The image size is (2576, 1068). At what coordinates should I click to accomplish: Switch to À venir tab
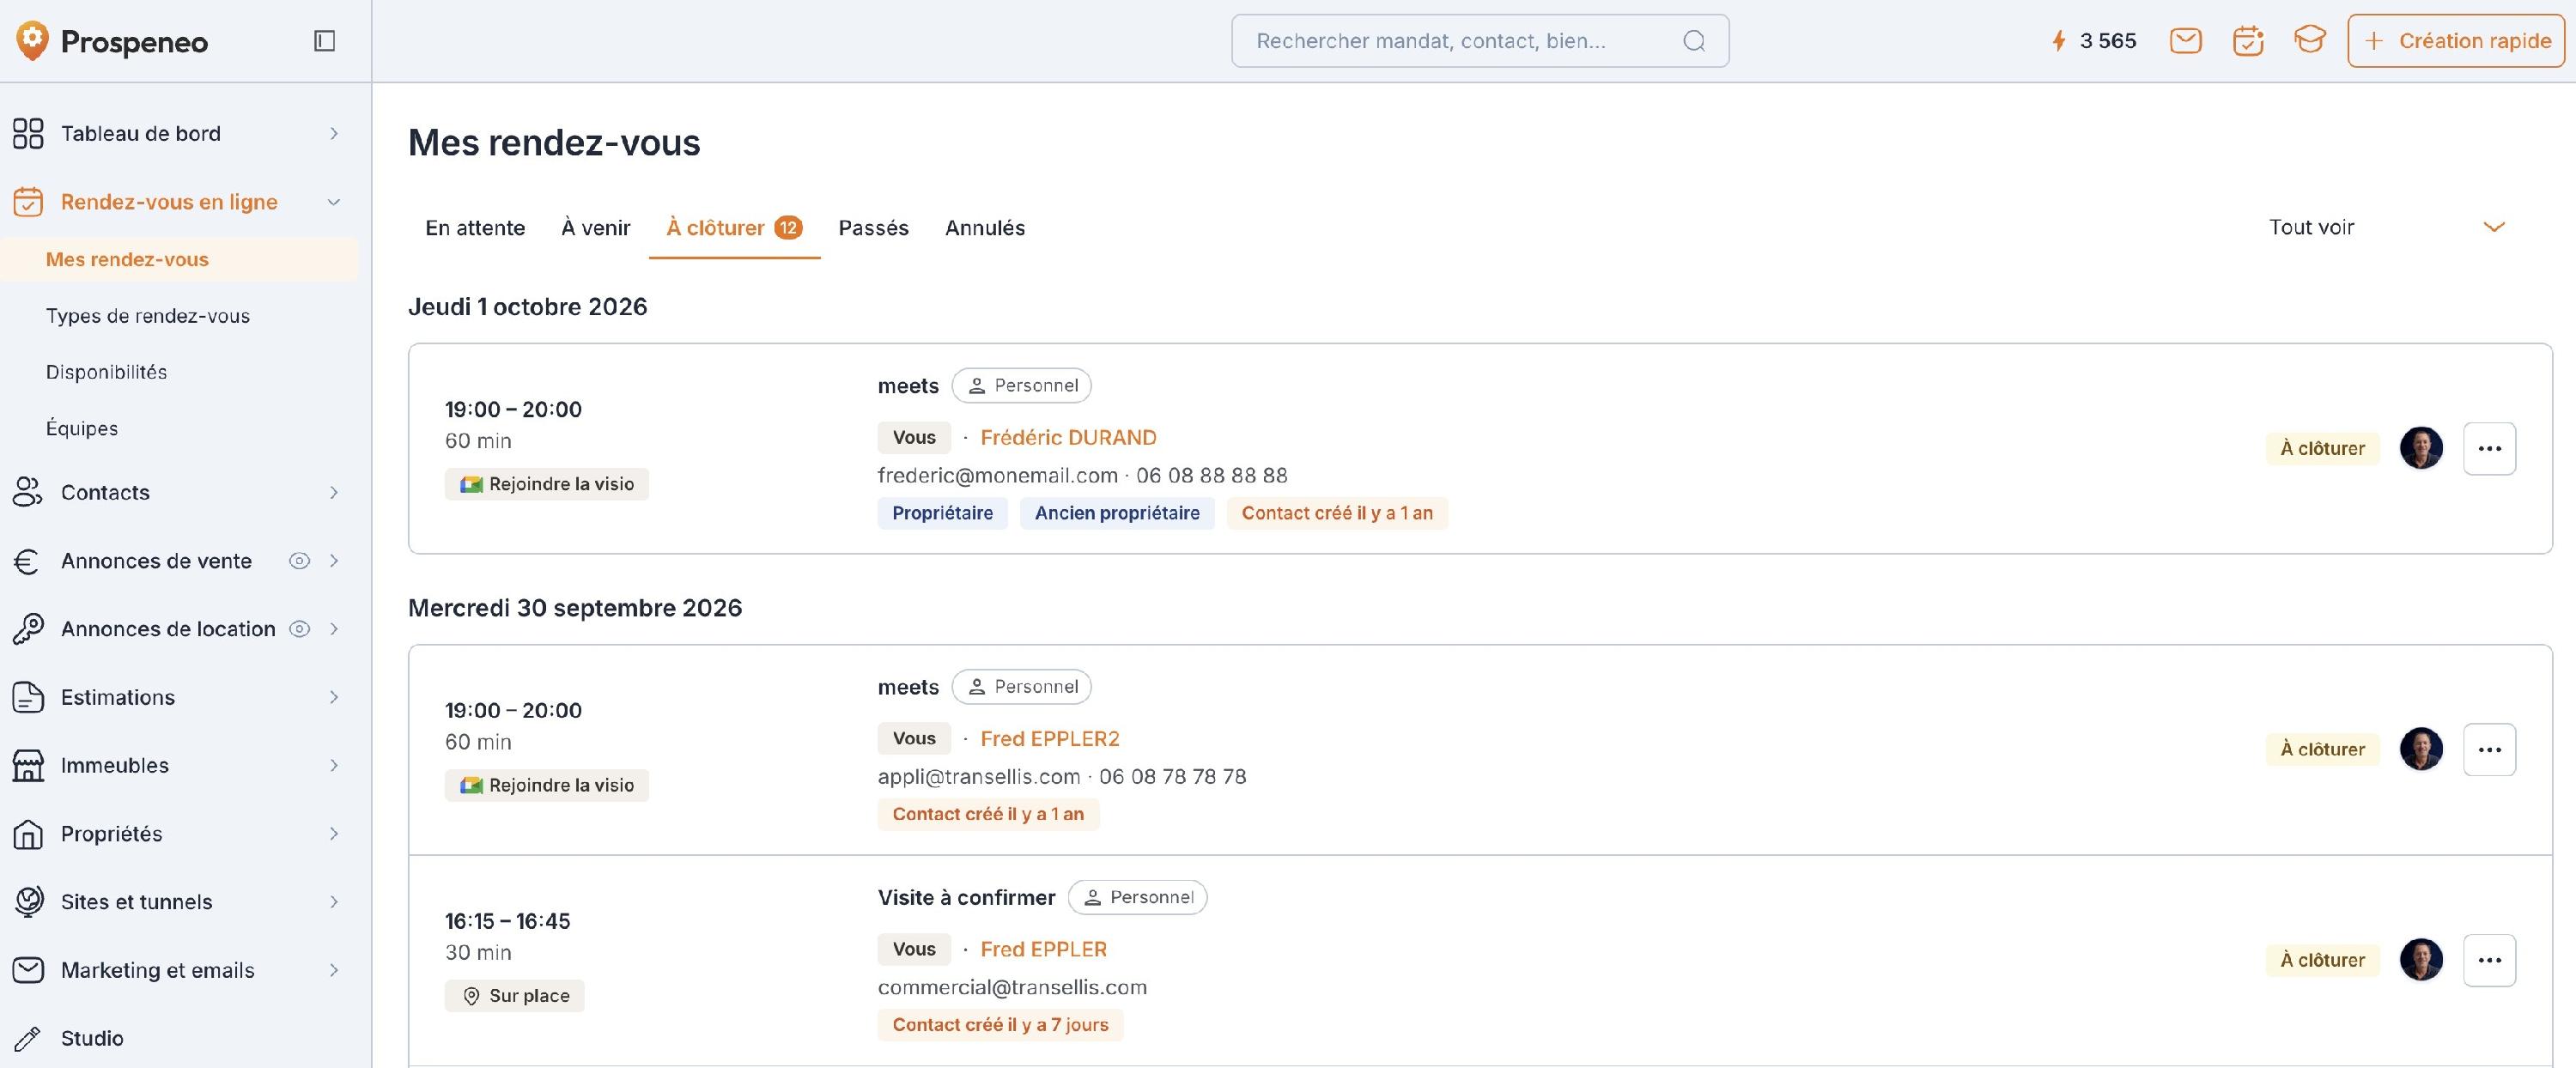pyautogui.click(x=596, y=228)
